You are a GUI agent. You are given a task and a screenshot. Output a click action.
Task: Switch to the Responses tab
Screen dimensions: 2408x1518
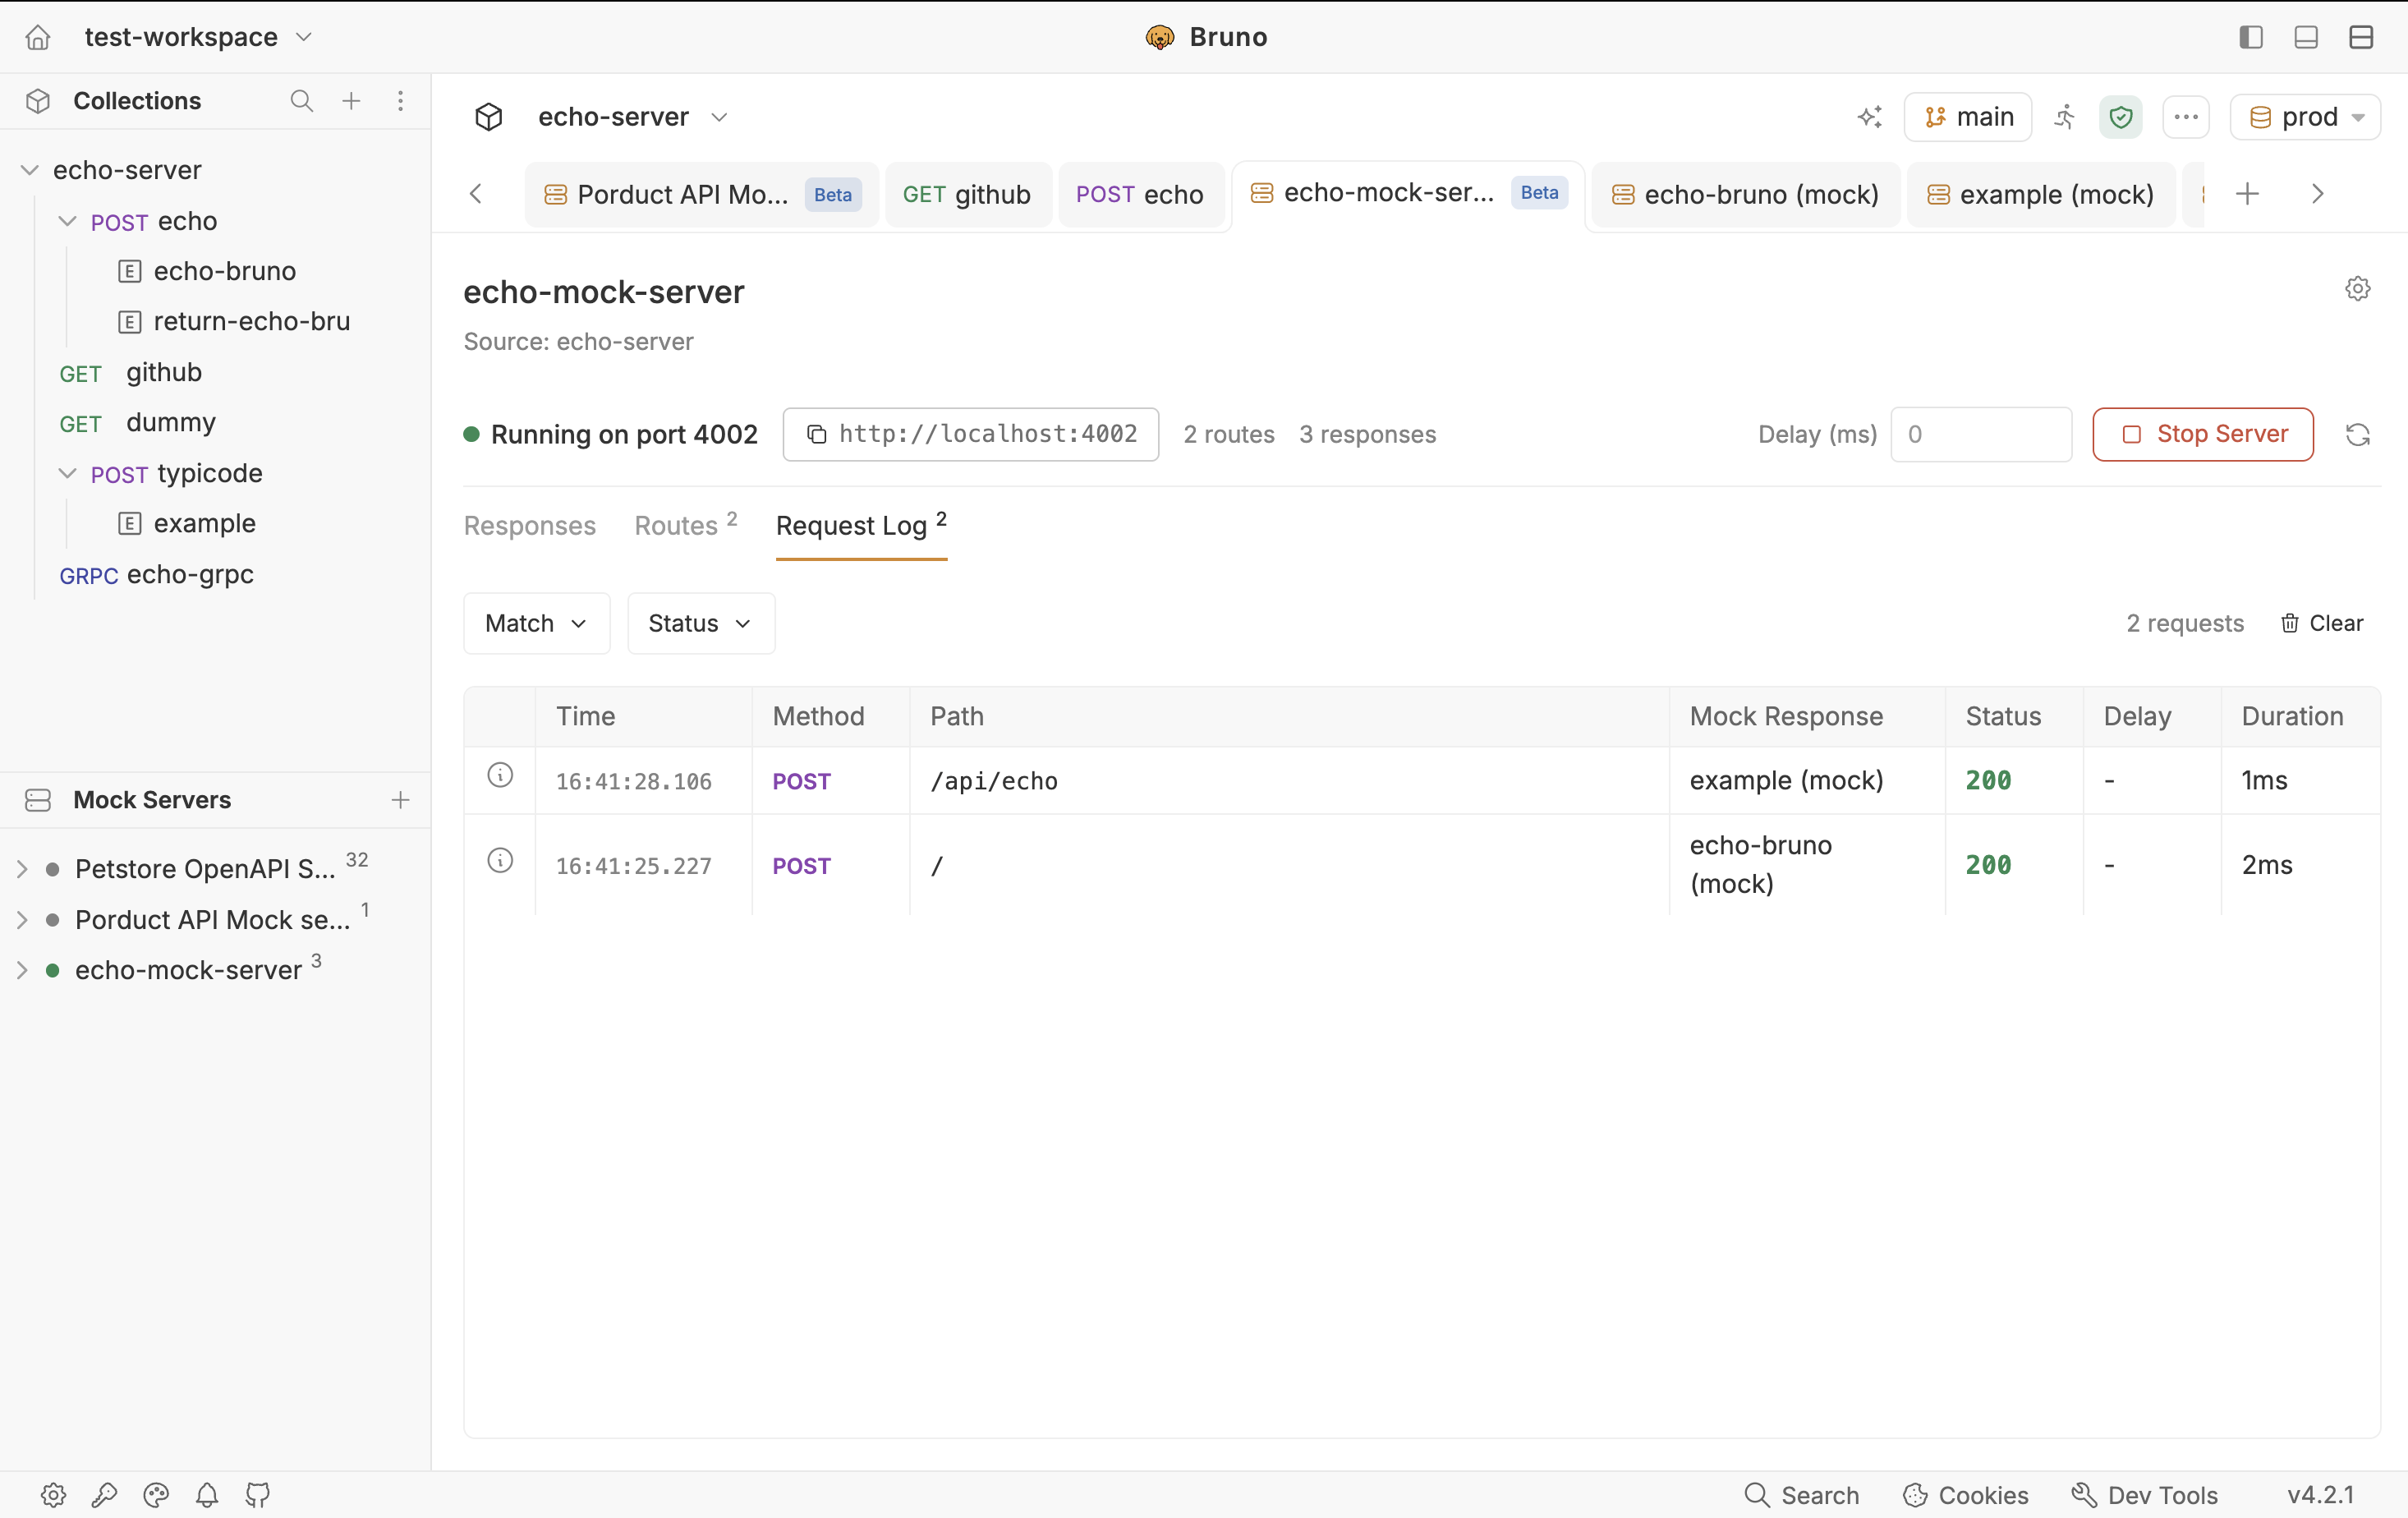[x=530, y=526]
